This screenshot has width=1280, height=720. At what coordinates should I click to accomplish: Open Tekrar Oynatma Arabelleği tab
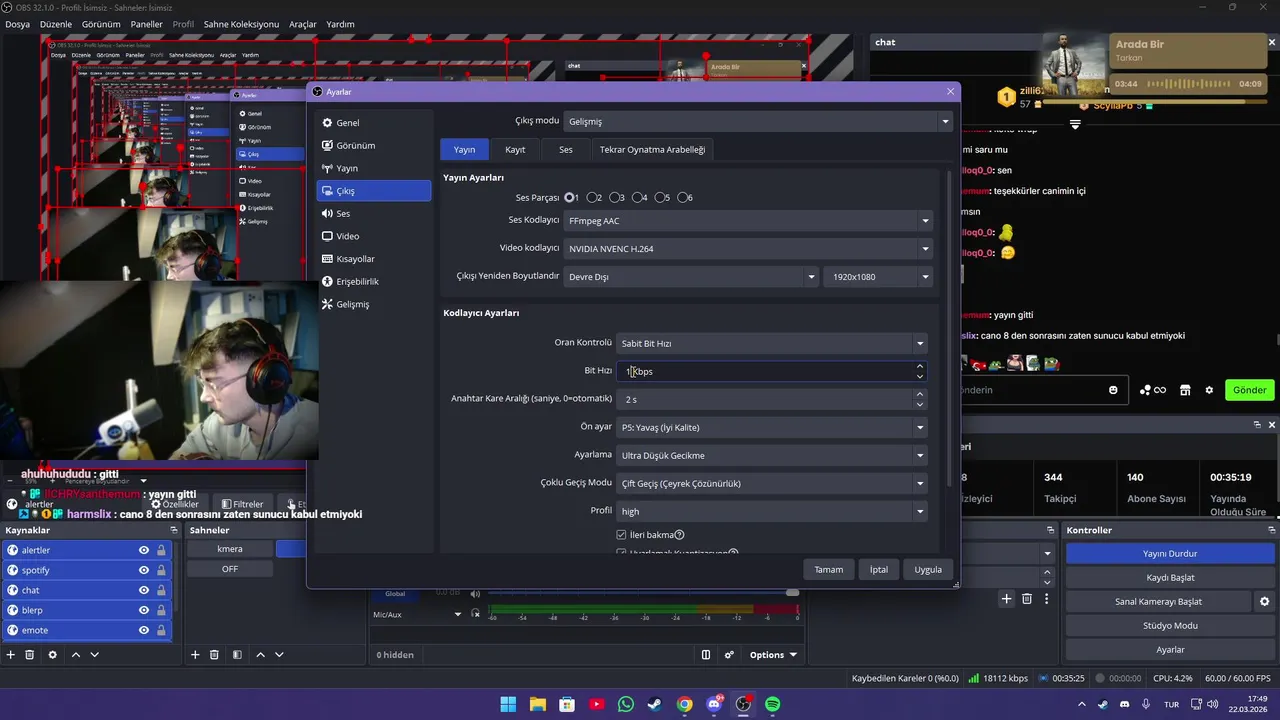click(652, 149)
